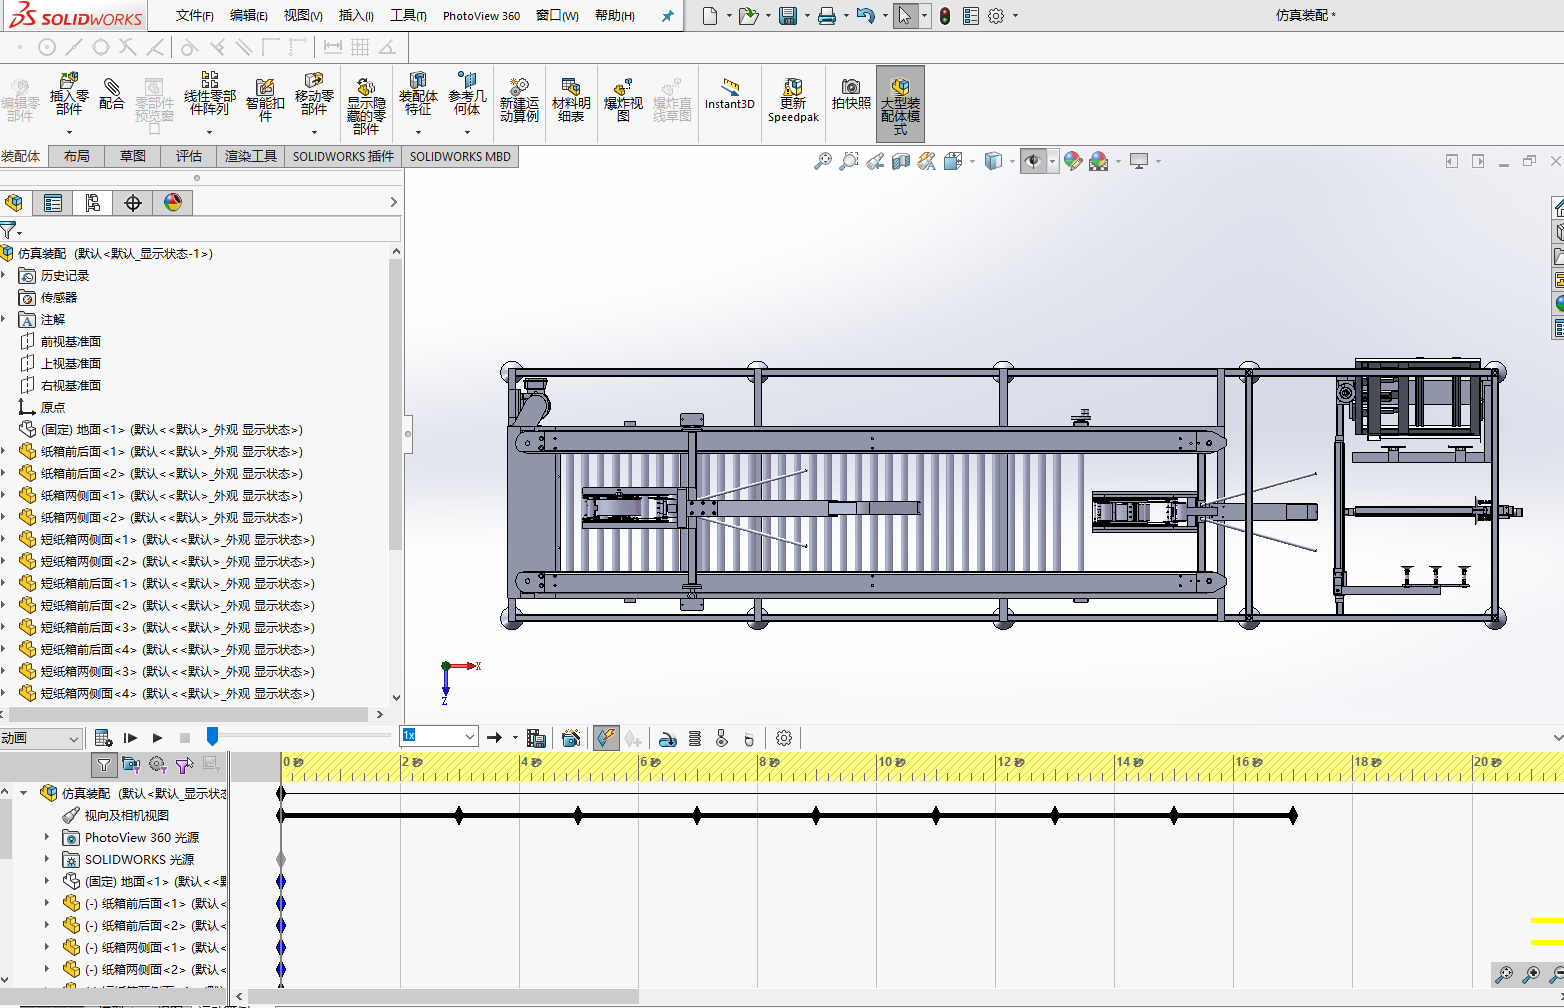Open the 工具(T) menu

pyautogui.click(x=407, y=16)
